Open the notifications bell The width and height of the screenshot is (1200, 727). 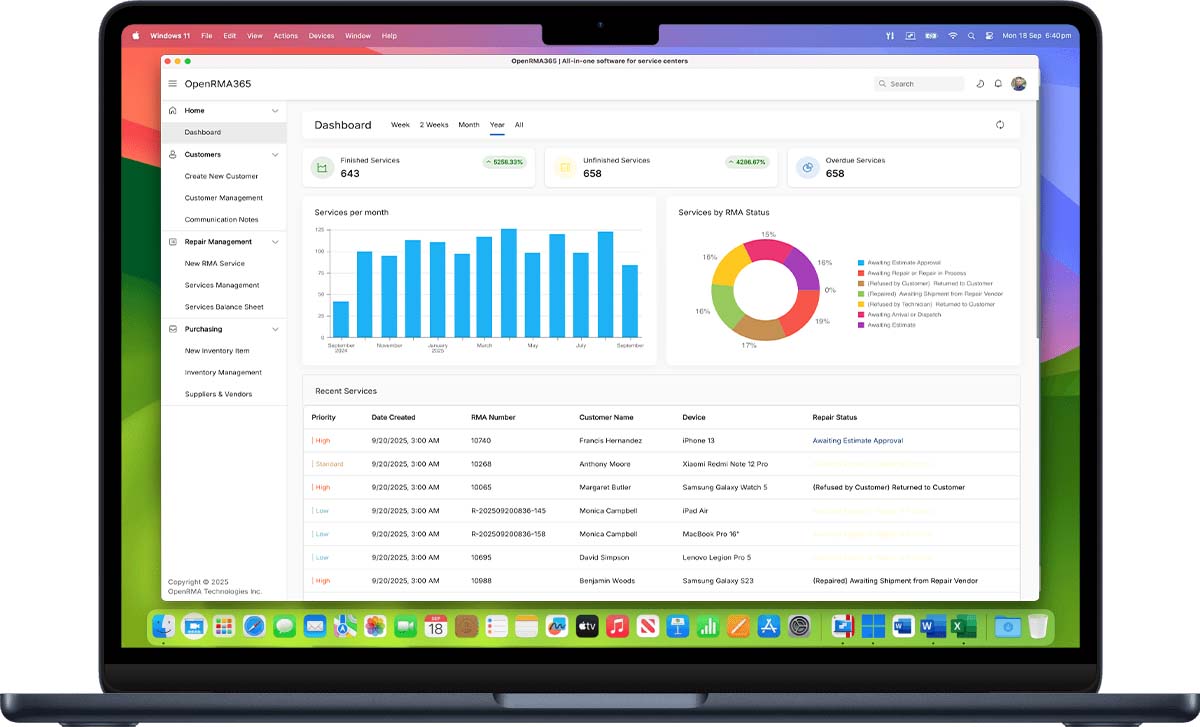point(998,85)
